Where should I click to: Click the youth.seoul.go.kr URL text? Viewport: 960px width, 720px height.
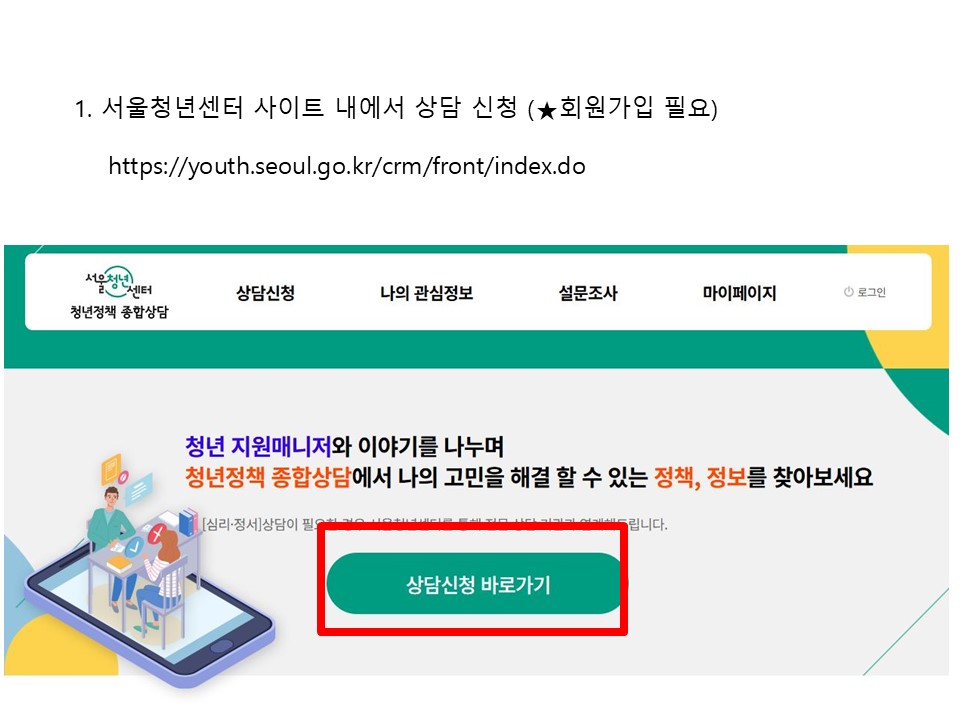pos(347,166)
